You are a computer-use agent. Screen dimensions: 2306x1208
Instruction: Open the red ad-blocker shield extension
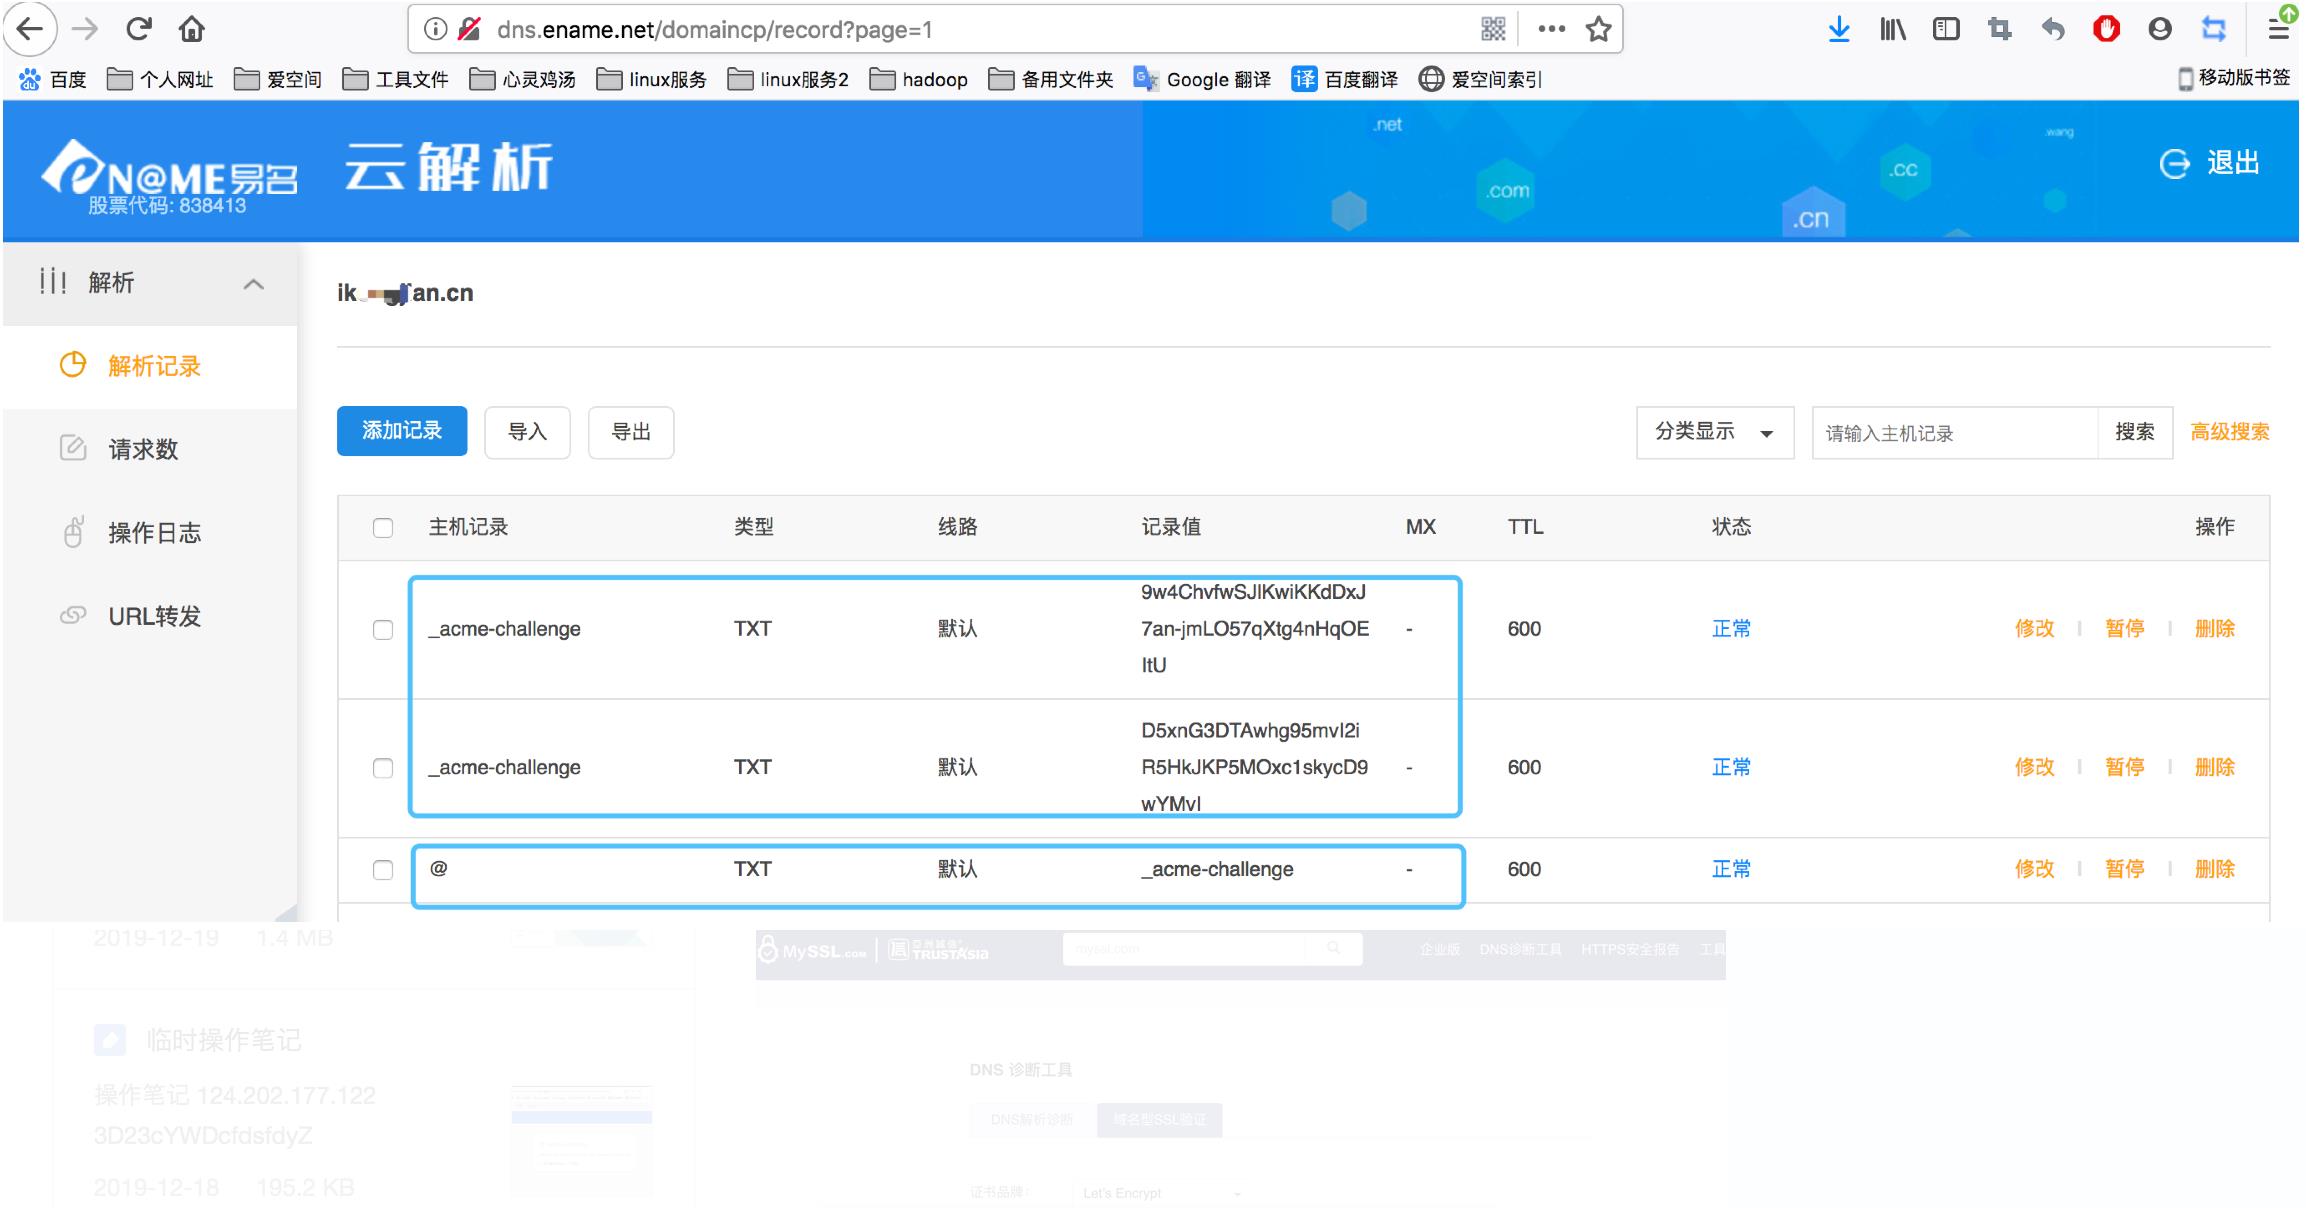click(x=2106, y=29)
